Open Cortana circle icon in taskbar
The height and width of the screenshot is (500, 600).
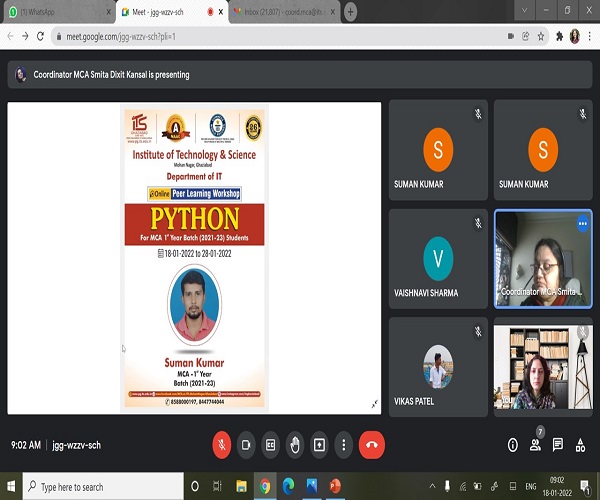tap(195, 486)
